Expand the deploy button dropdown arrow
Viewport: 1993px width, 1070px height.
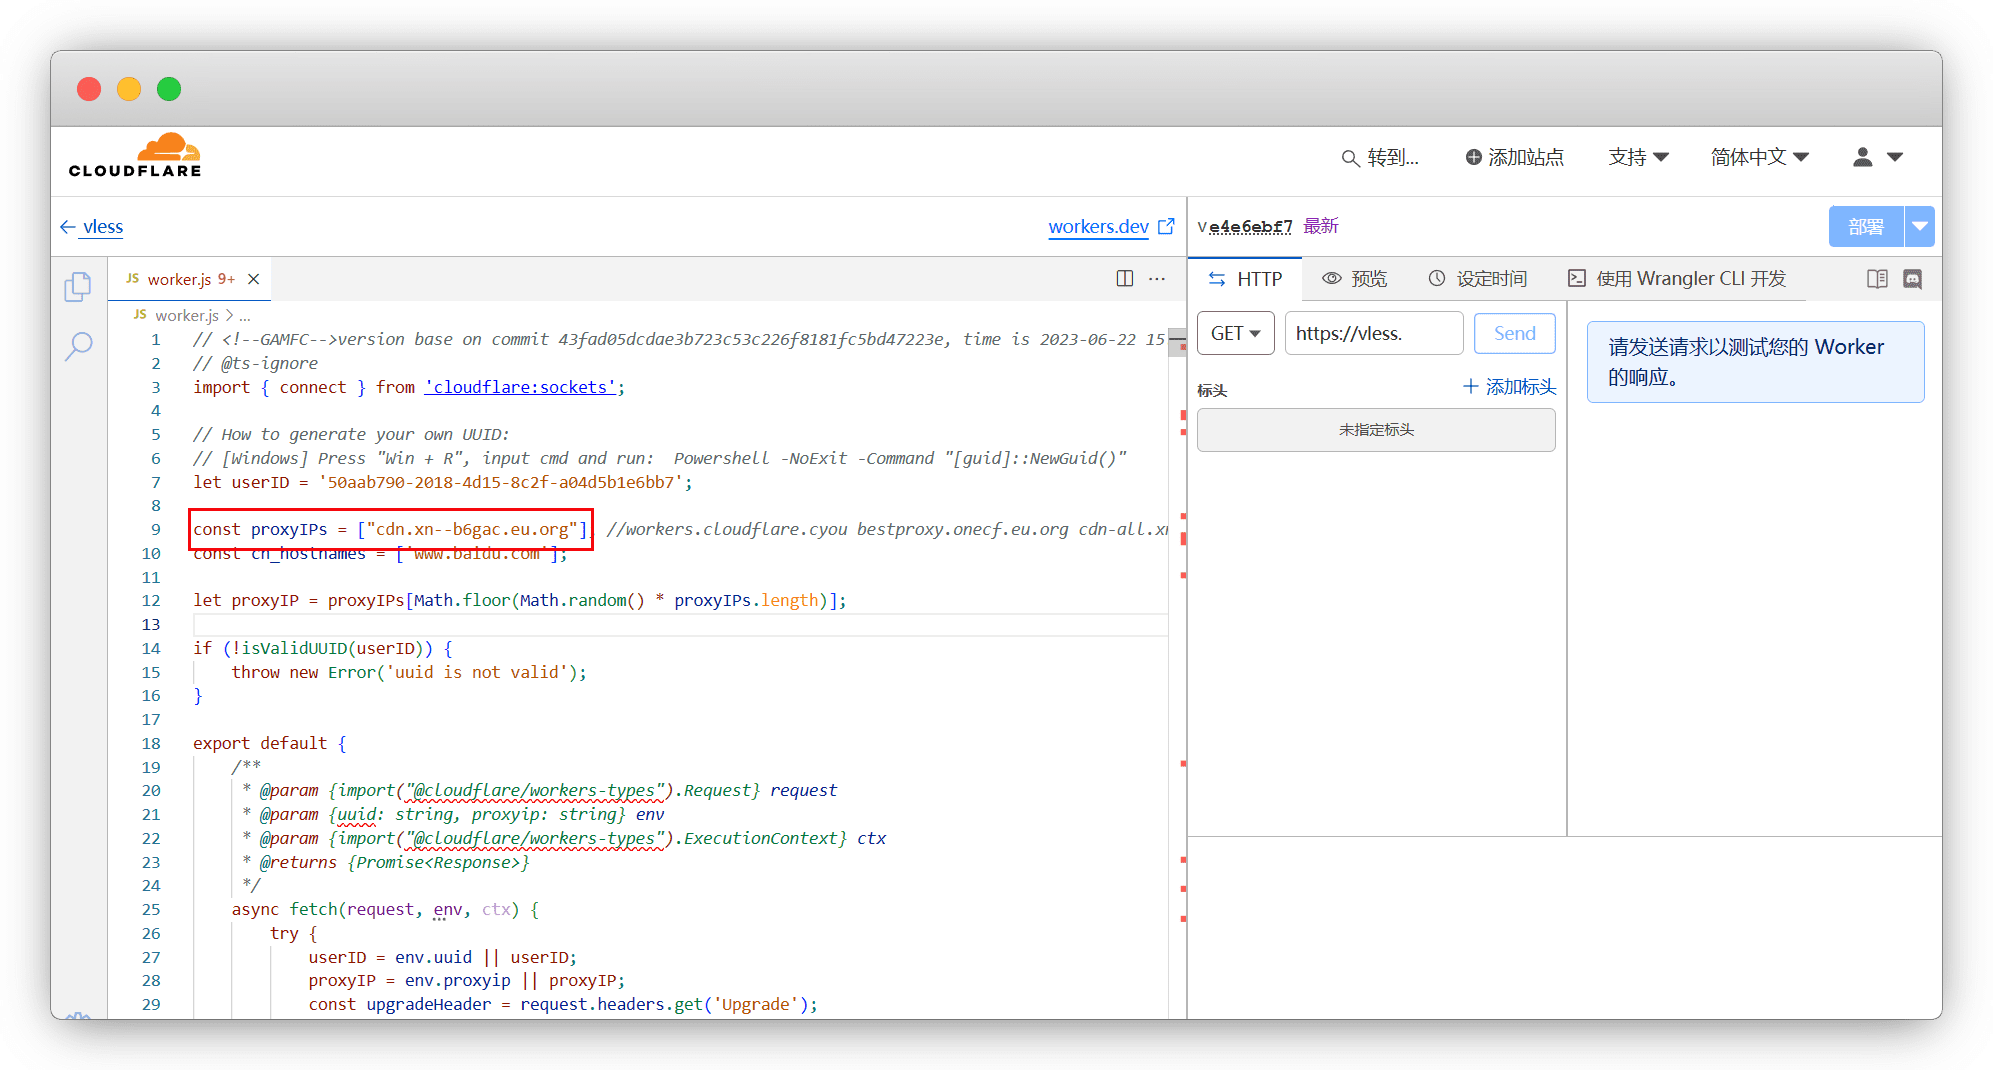point(1920,227)
